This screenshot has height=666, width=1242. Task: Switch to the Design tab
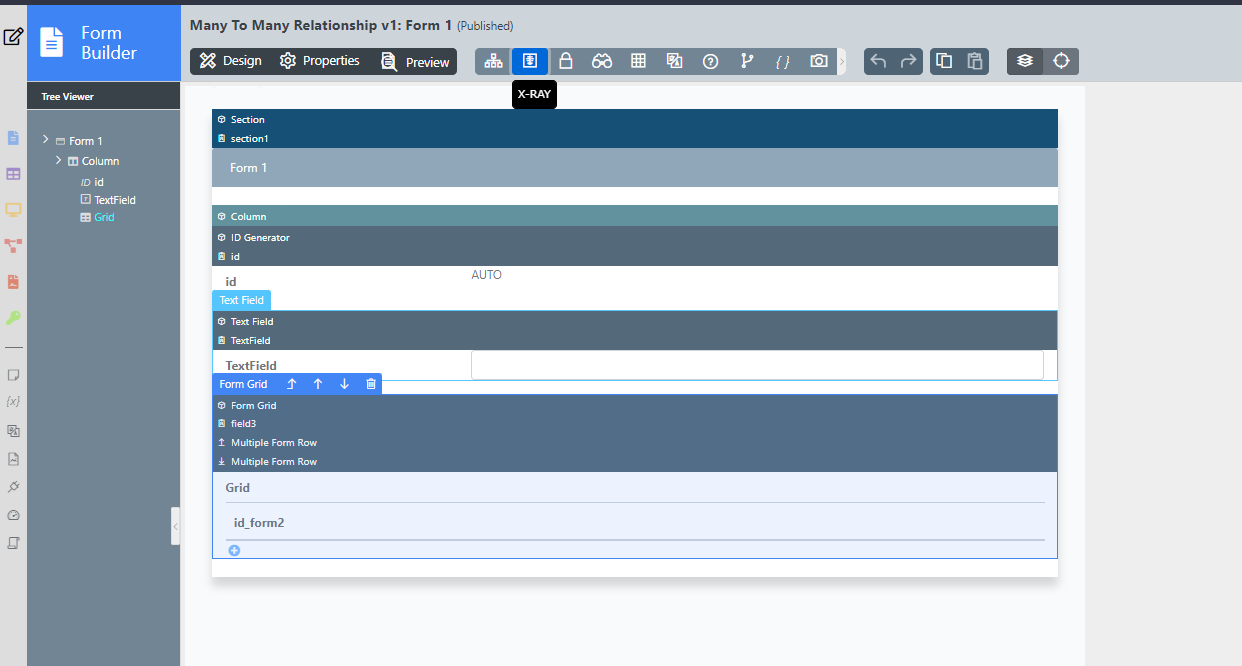pos(231,61)
